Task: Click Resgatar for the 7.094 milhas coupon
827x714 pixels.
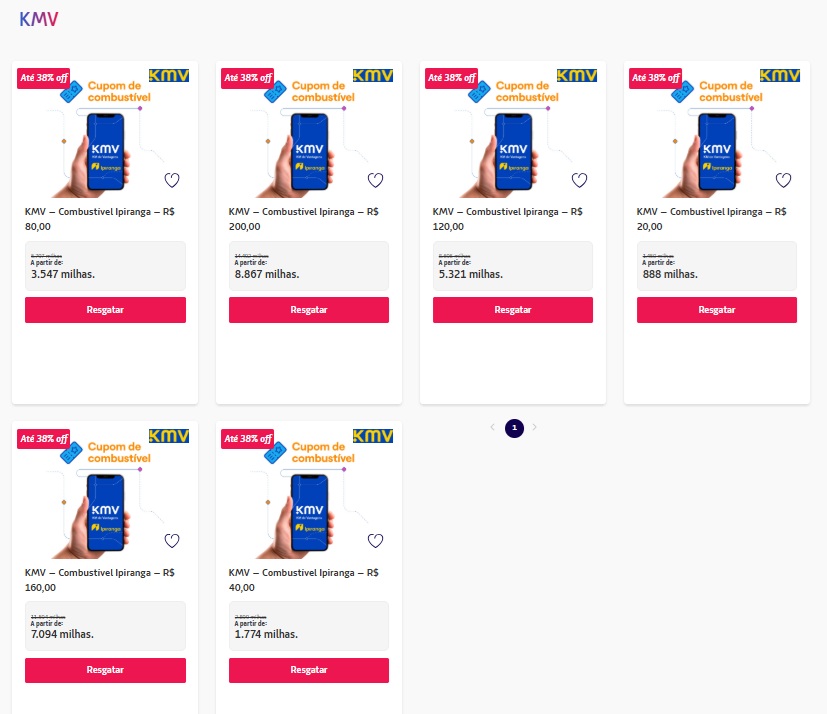Action: pos(105,670)
